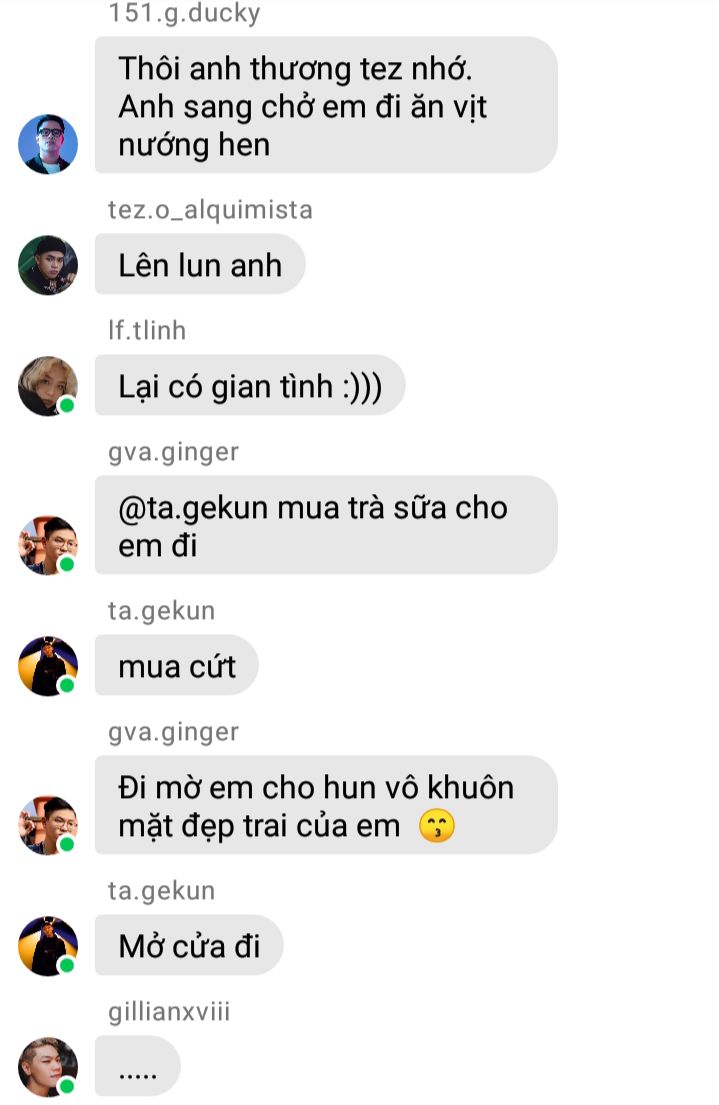Open 151.g.ducky's profile avatar
719x1105 pixels.
point(48,144)
